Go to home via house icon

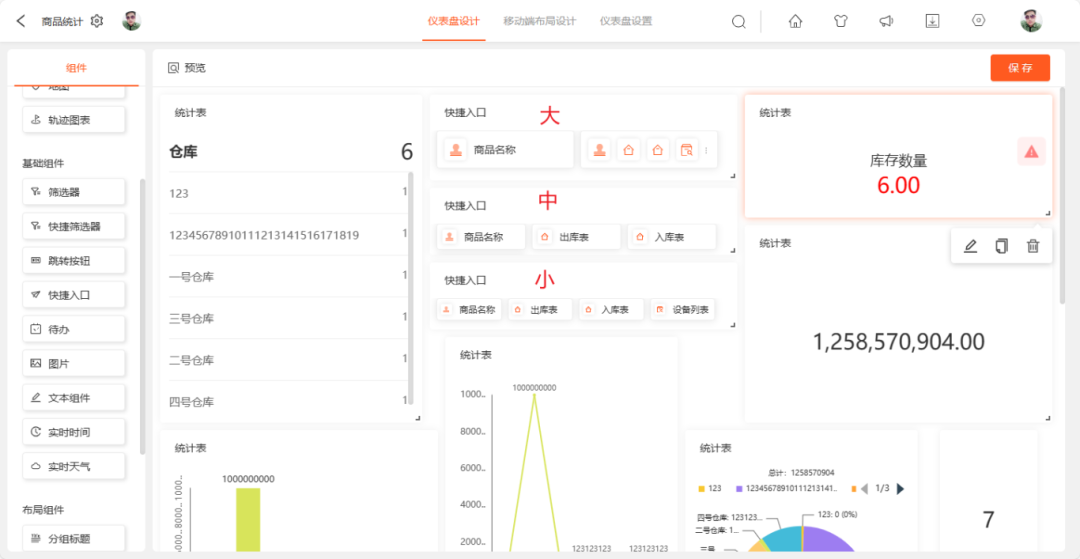(795, 21)
